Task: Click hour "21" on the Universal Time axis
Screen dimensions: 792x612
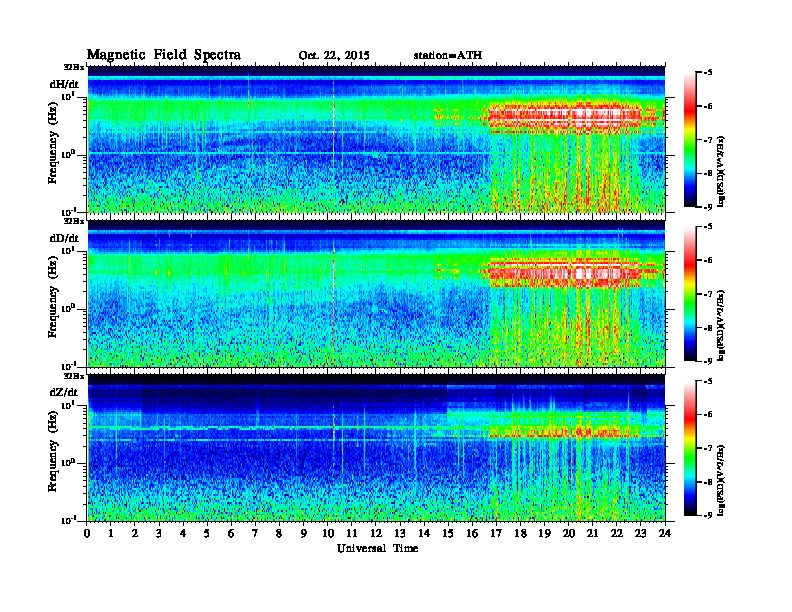Action: (592, 533)
